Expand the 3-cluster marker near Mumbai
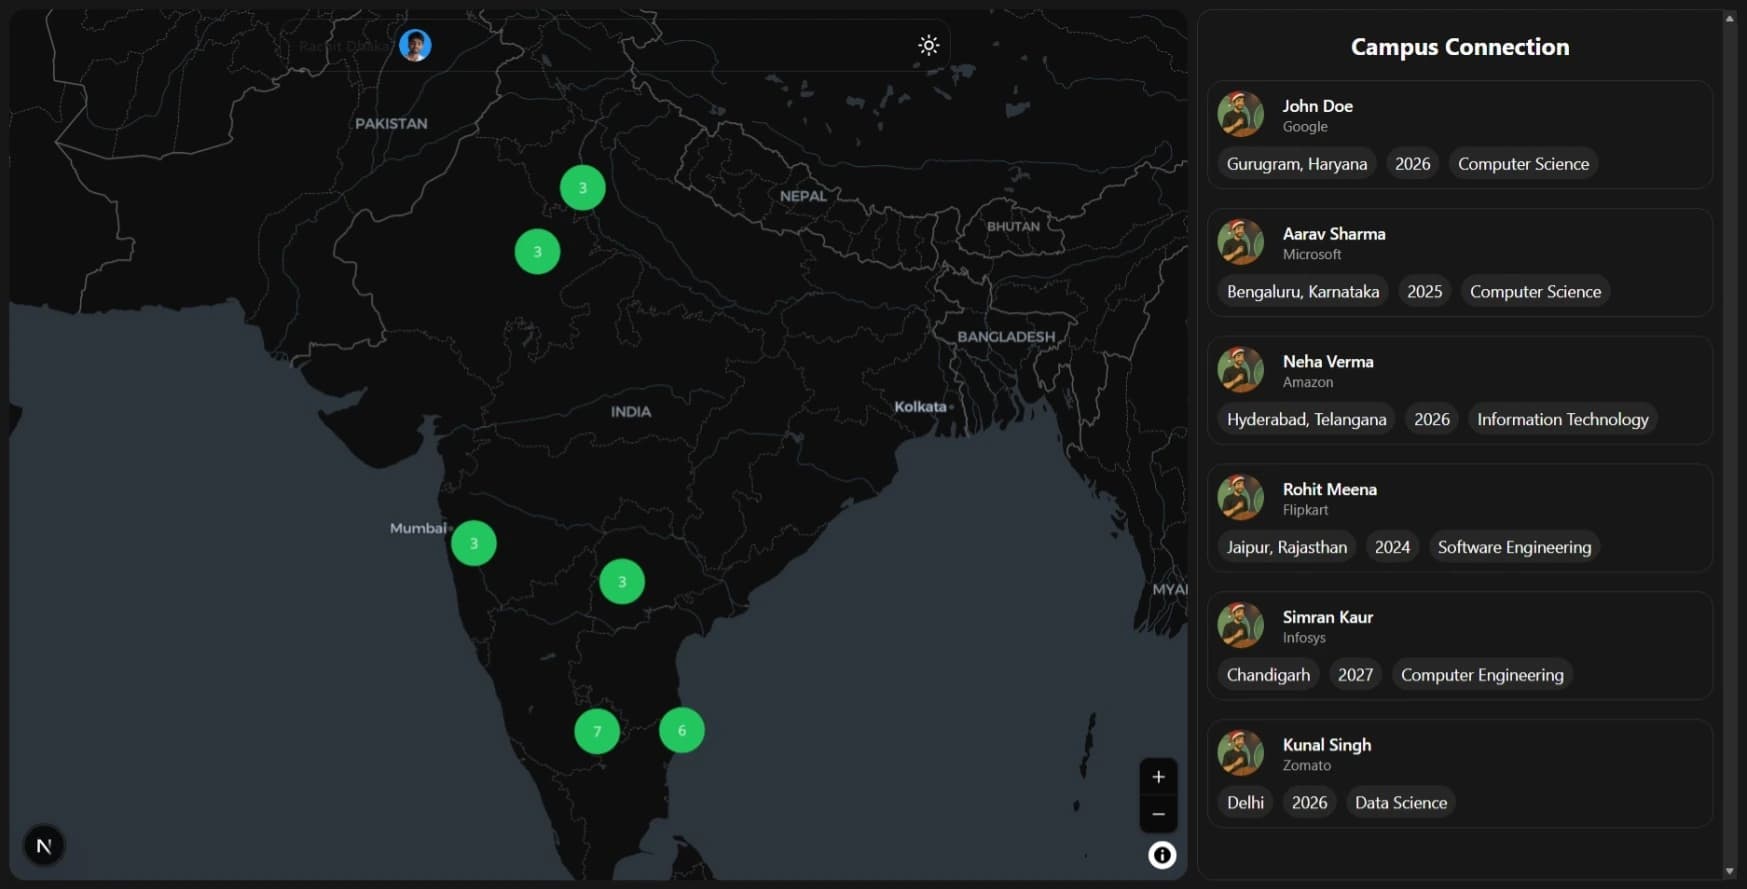The image size is (1747, 889). (474, 543)
